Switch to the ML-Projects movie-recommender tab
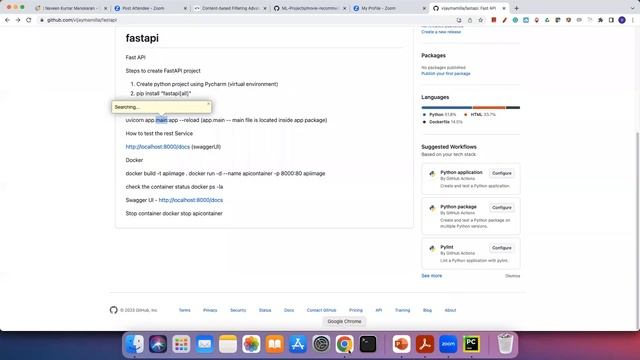This screenshot has width=640, height=360. click(309, 8)
